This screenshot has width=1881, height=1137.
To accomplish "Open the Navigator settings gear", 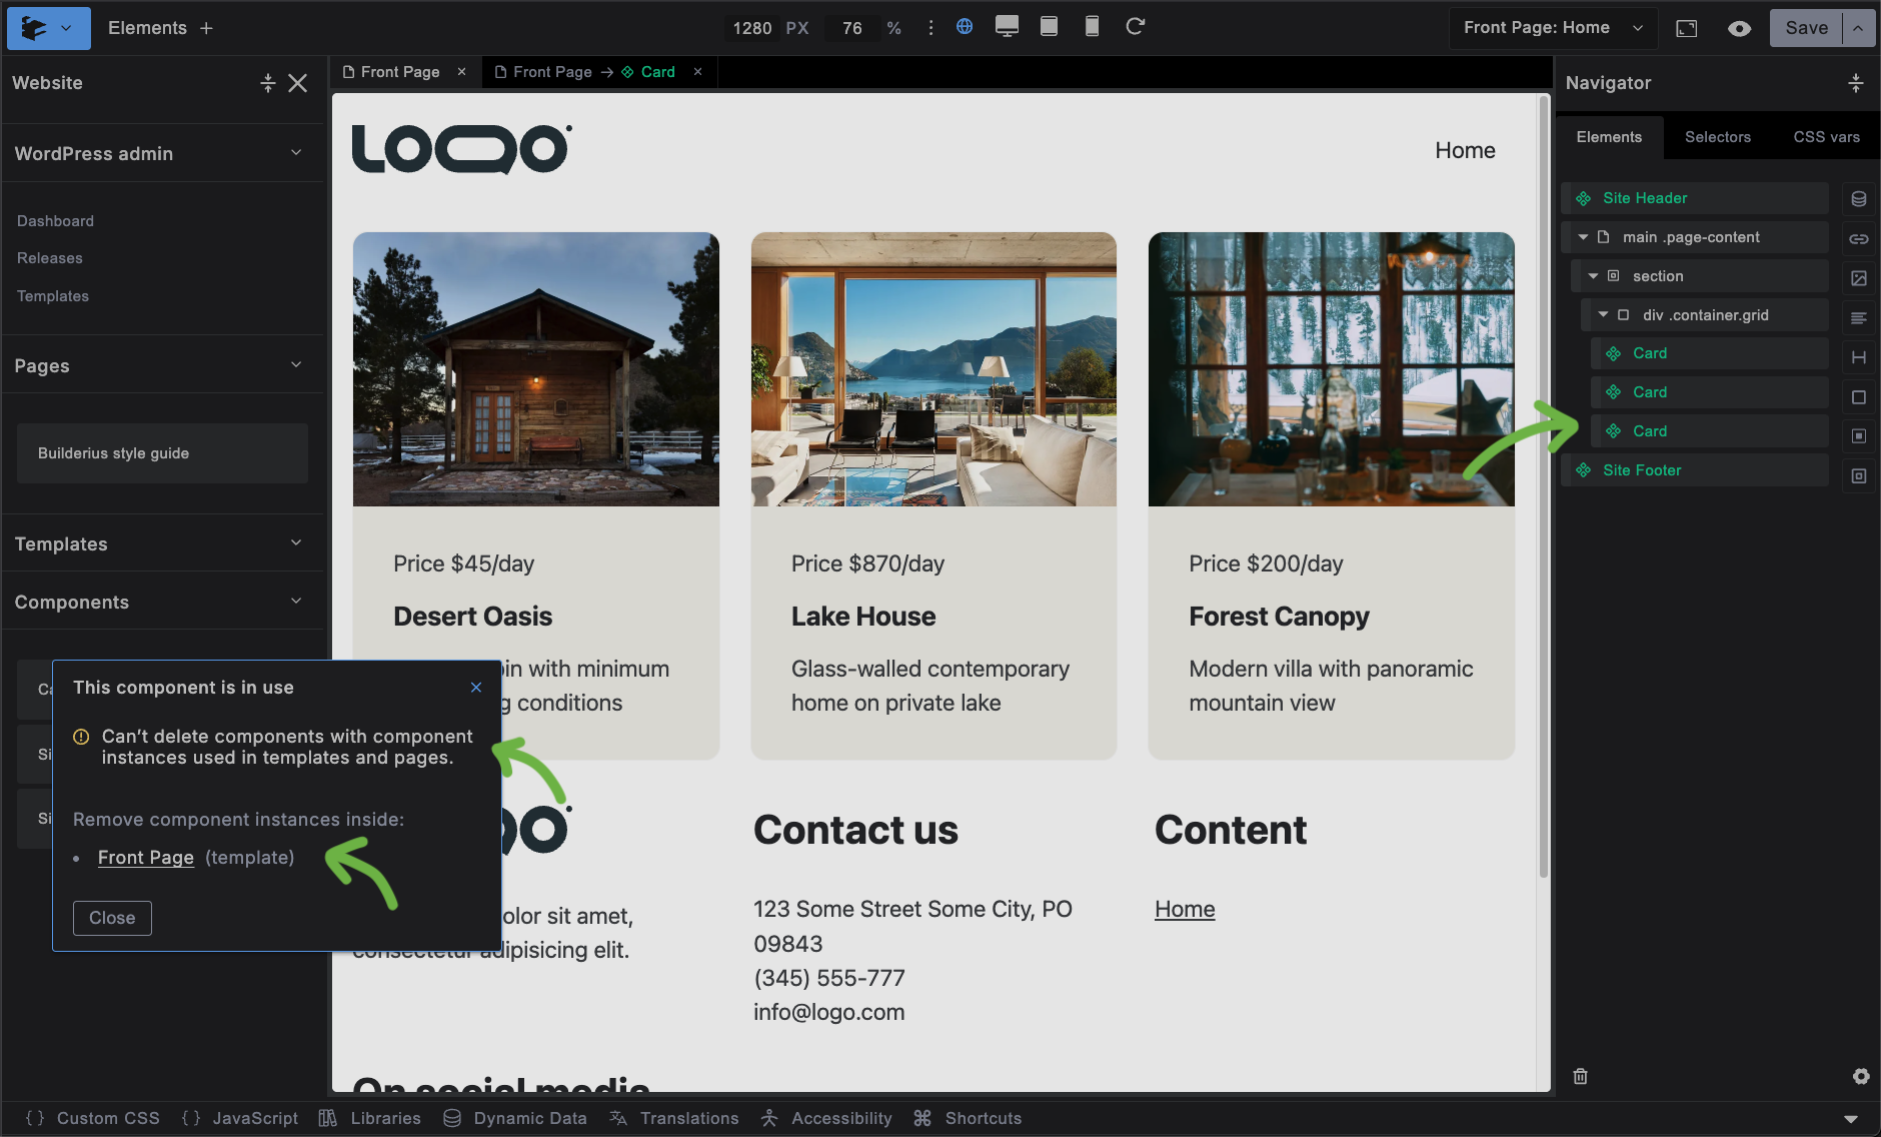I will [1860, 1076].
